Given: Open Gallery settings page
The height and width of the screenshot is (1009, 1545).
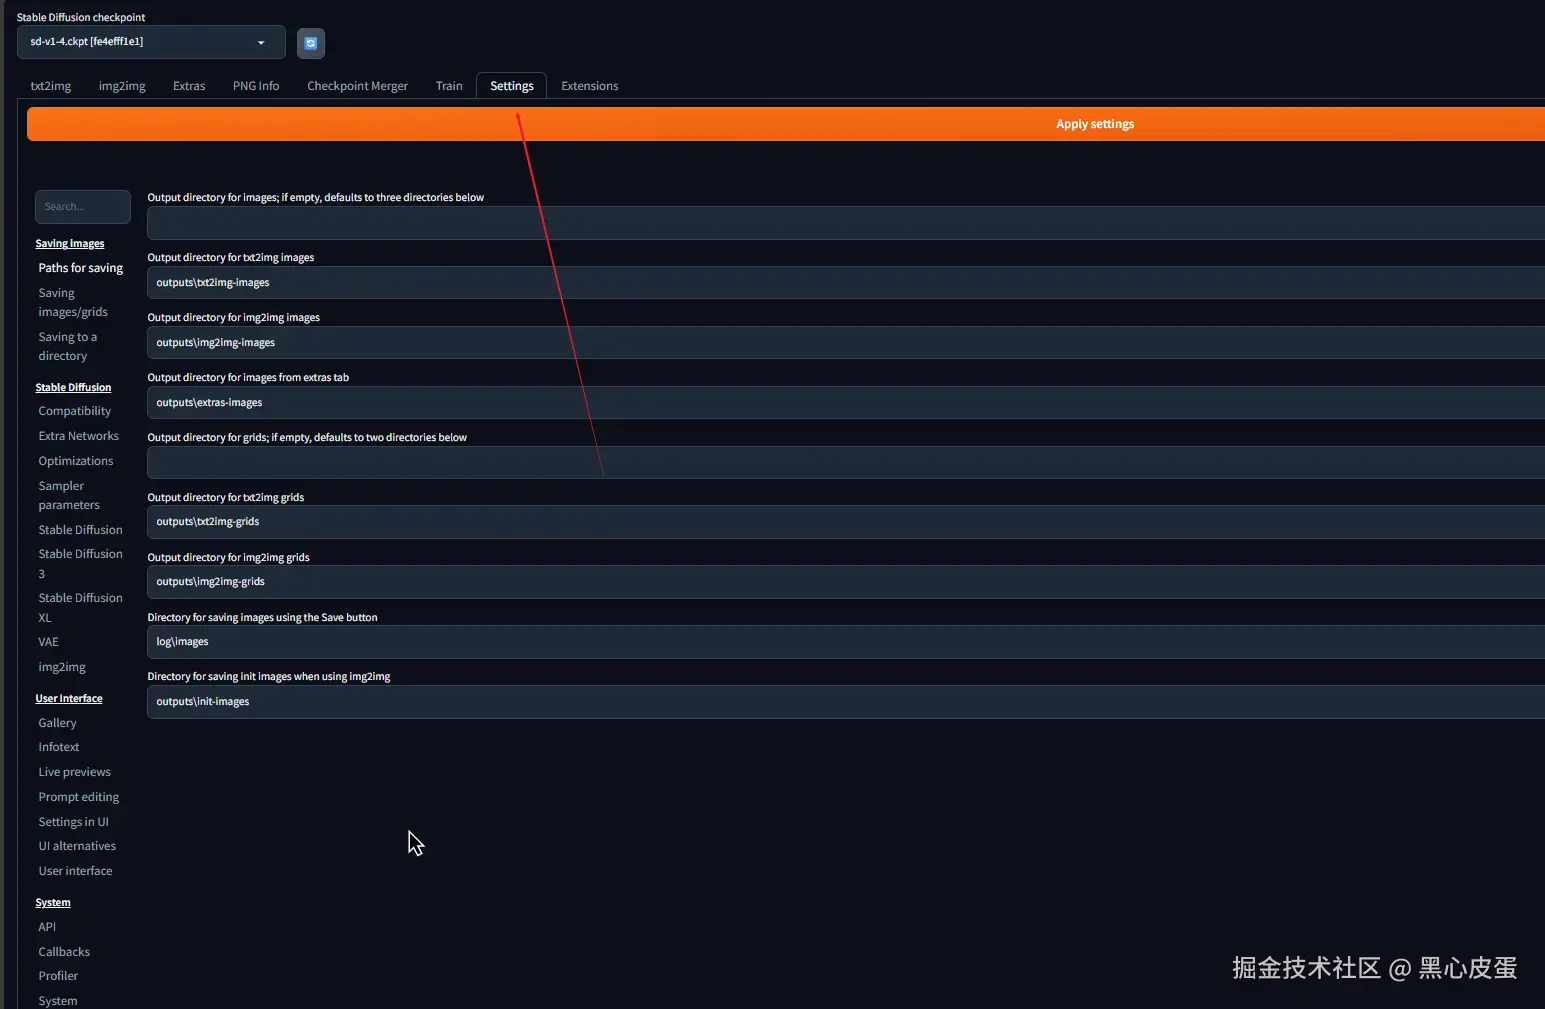Looking at the screenshot, I should [58, 723].
